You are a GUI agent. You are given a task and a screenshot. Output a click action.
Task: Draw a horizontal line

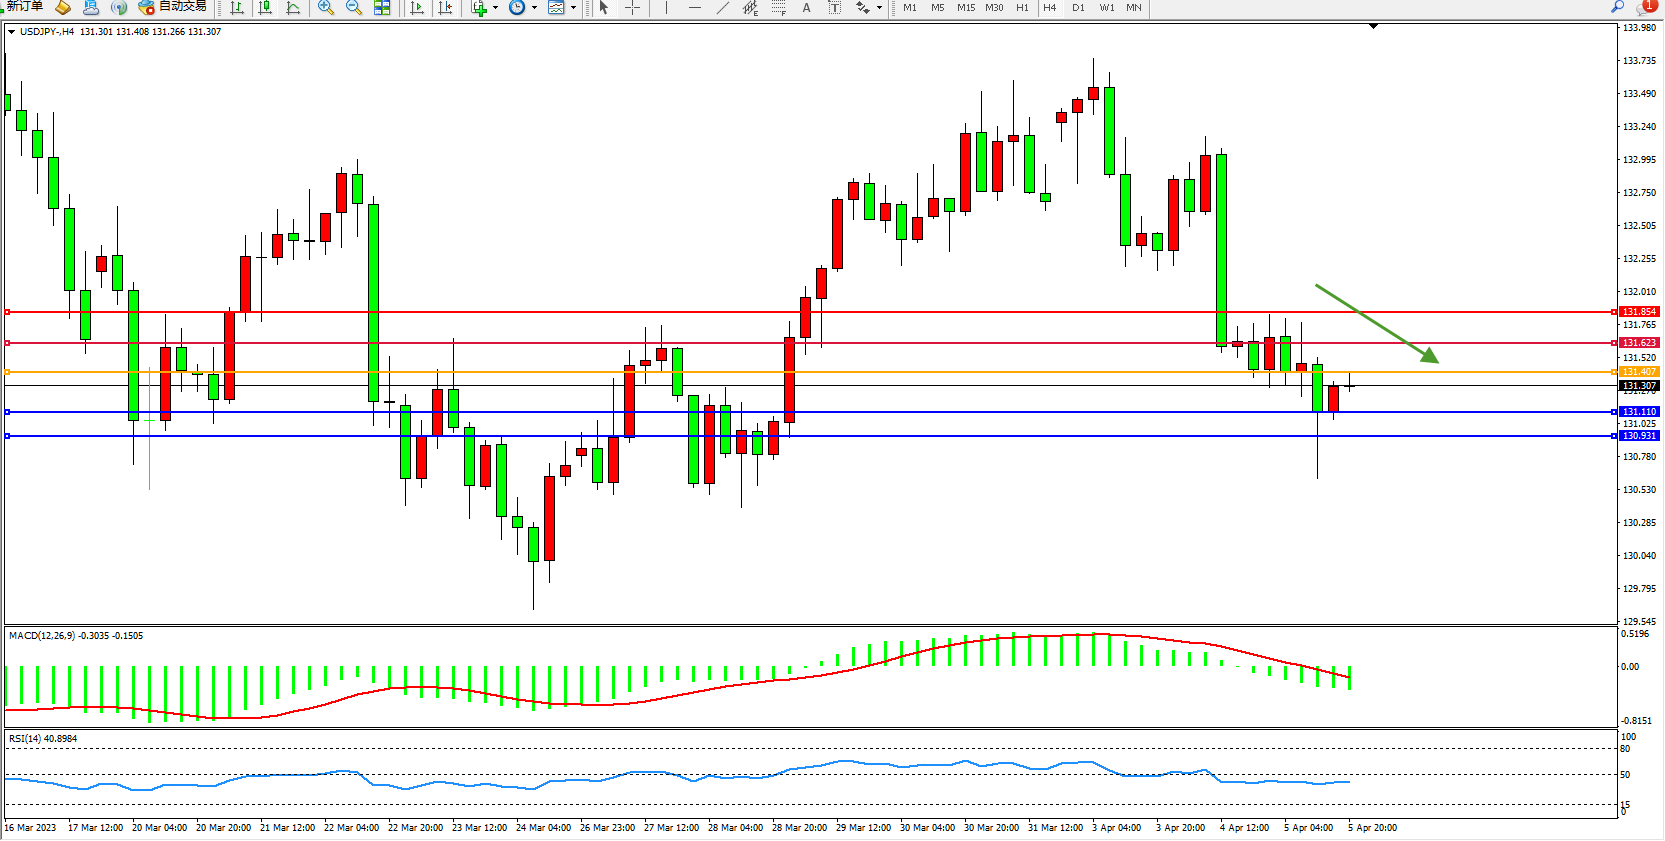(x=695, y=8)
